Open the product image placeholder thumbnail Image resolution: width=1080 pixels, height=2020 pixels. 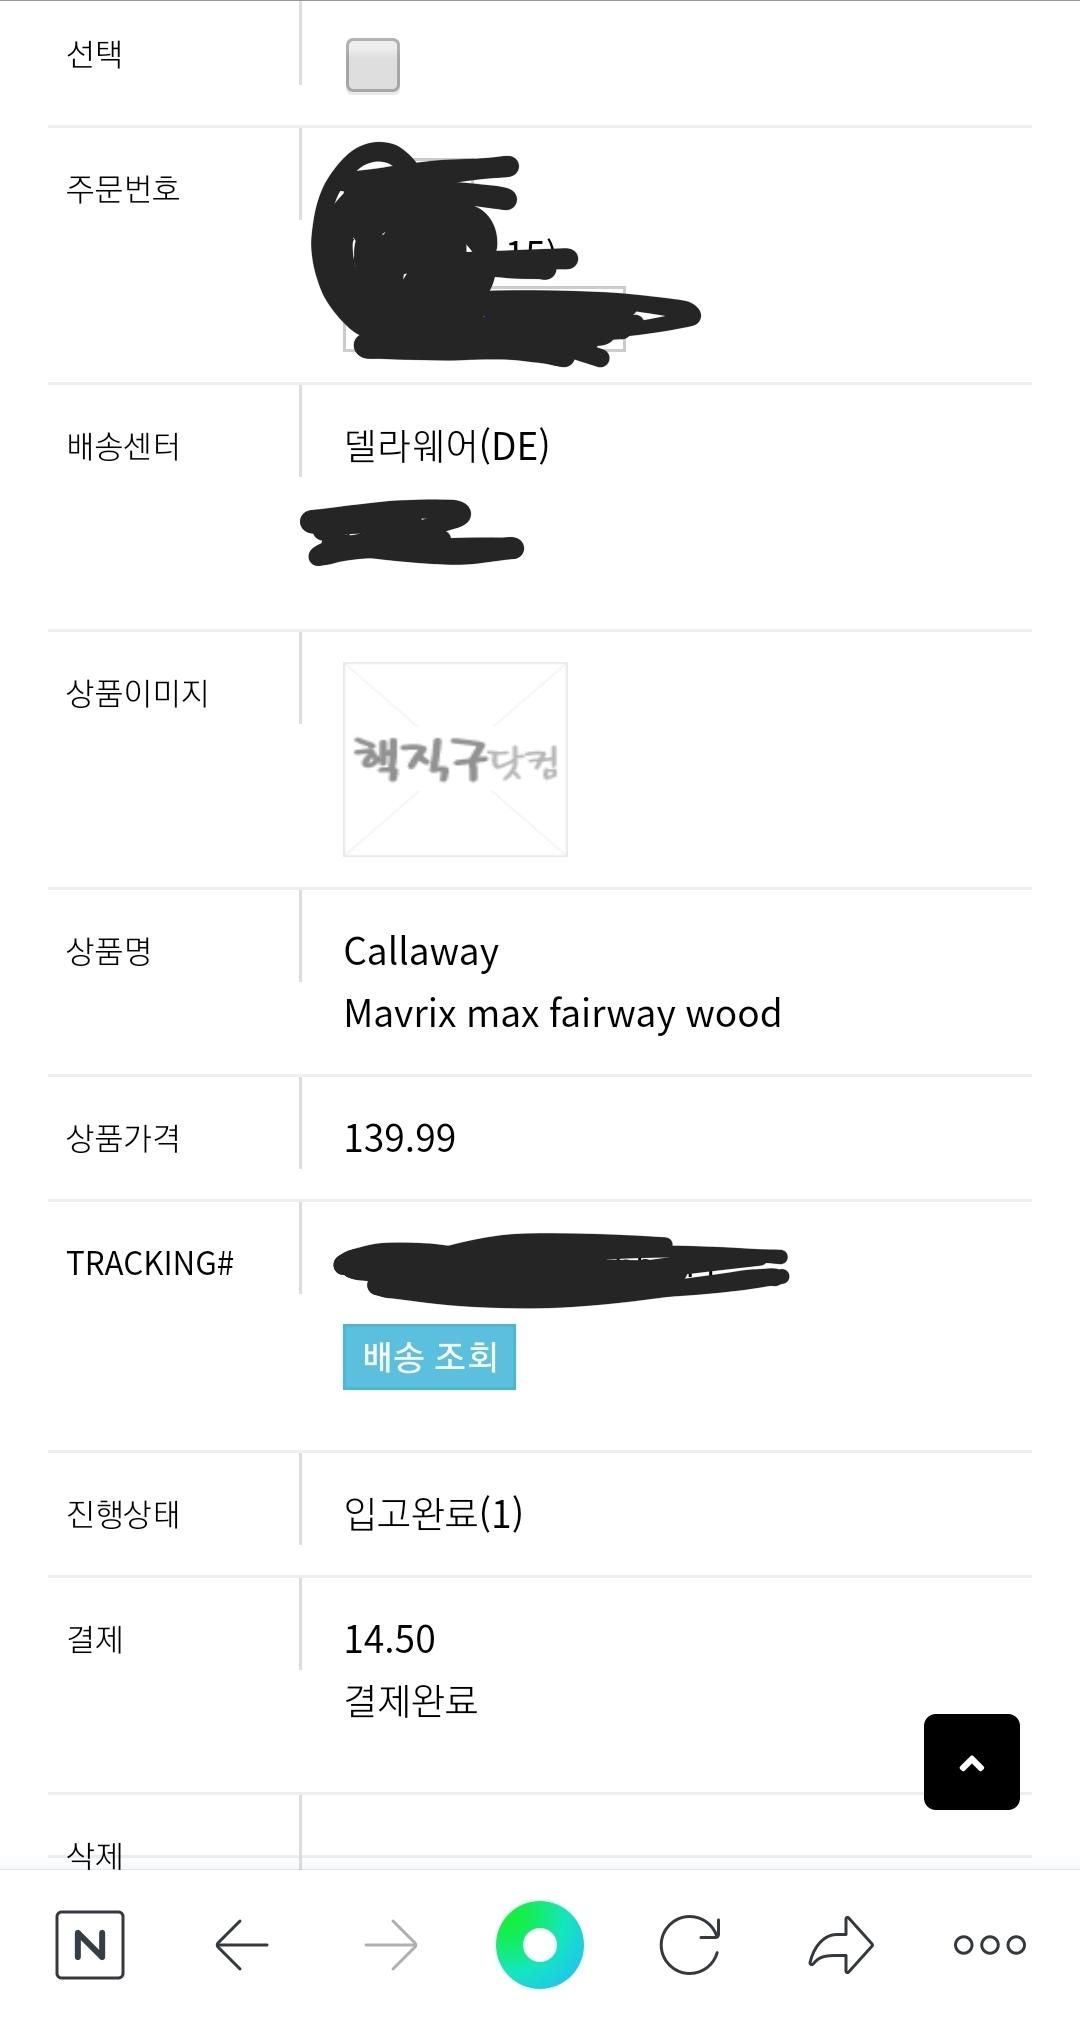click(455, 759)
